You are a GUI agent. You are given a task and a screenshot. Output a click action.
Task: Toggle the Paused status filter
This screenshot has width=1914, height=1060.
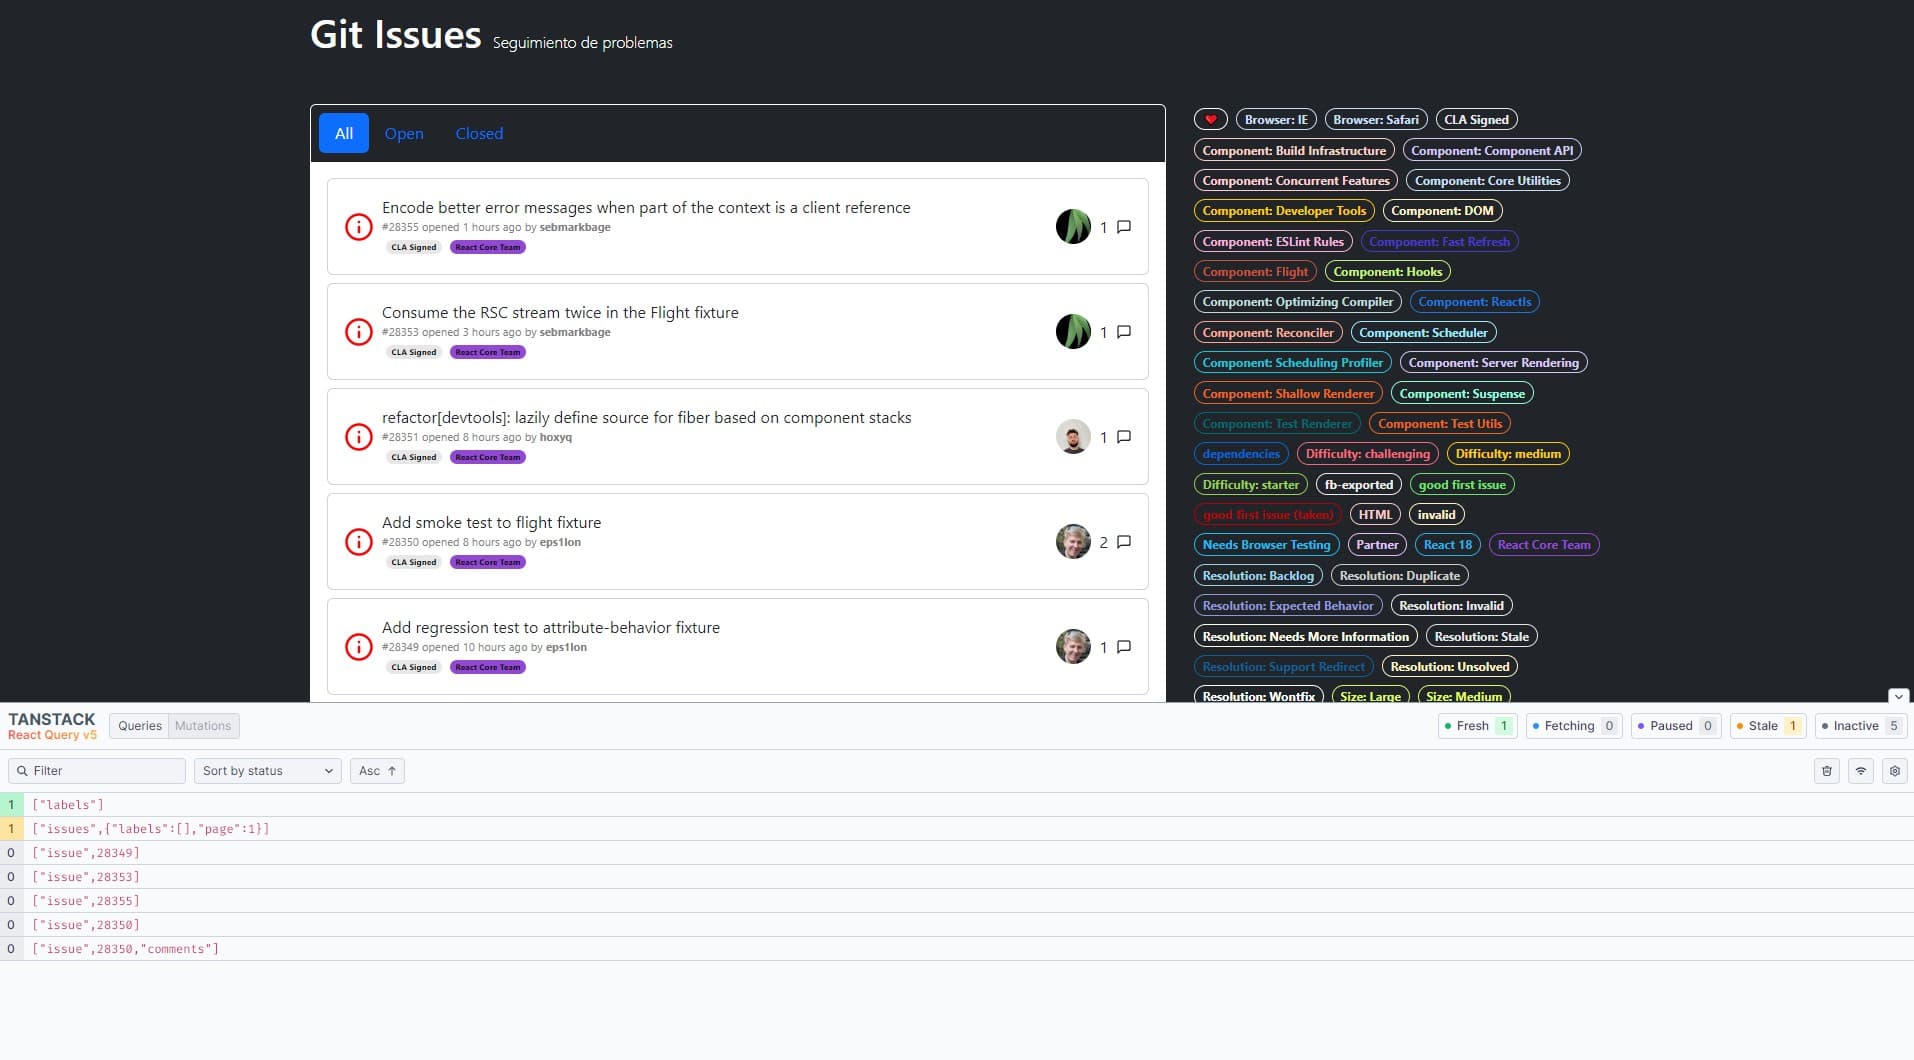1676,726
